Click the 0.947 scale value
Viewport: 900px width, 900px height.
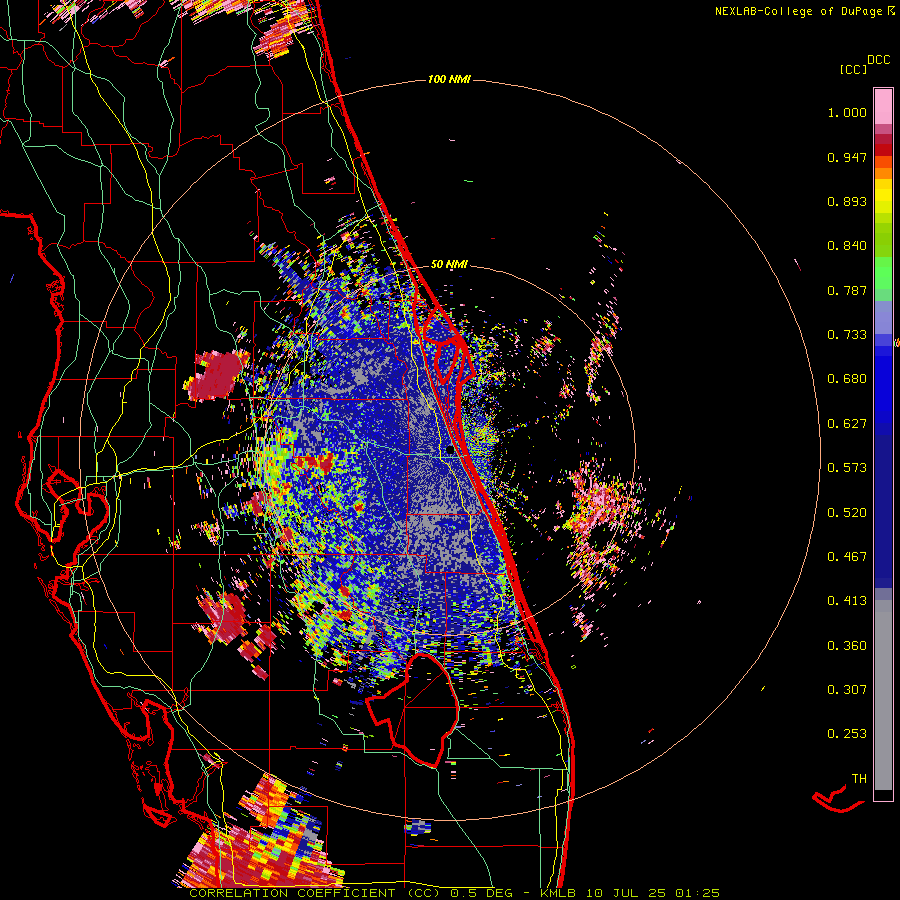click(847, 157)
